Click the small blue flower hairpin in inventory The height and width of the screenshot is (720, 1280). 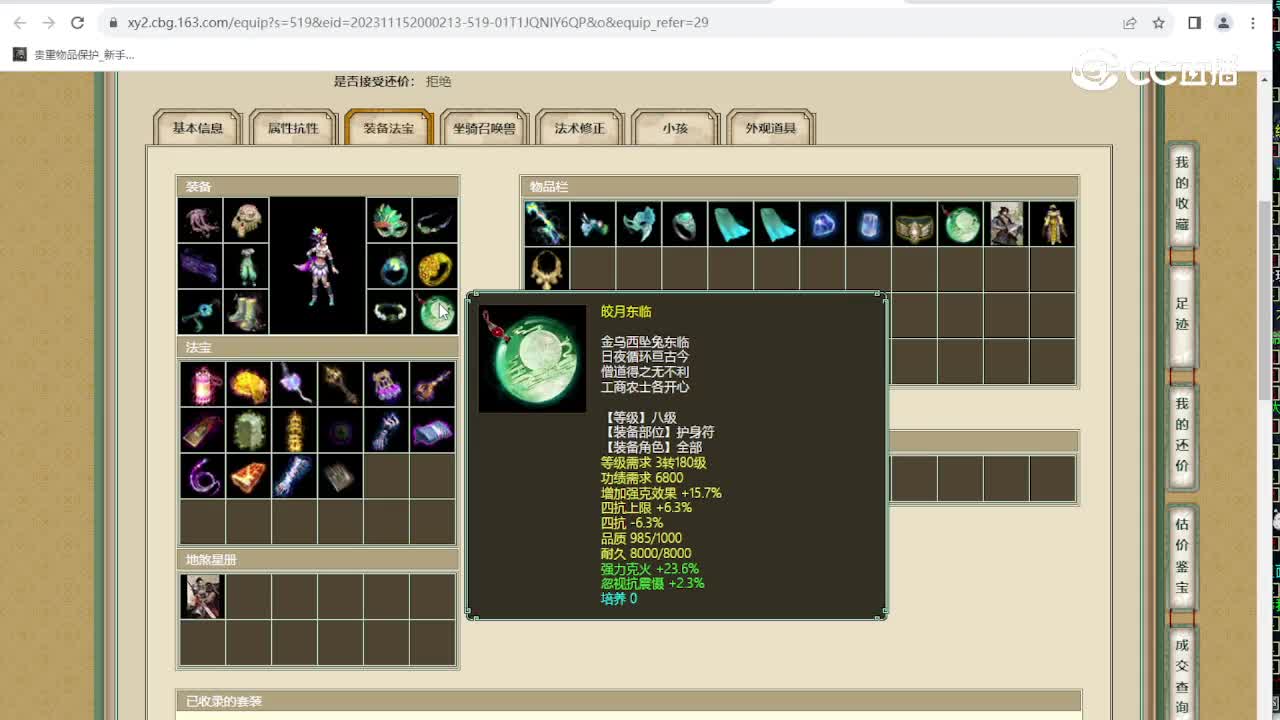click(592, 223)
